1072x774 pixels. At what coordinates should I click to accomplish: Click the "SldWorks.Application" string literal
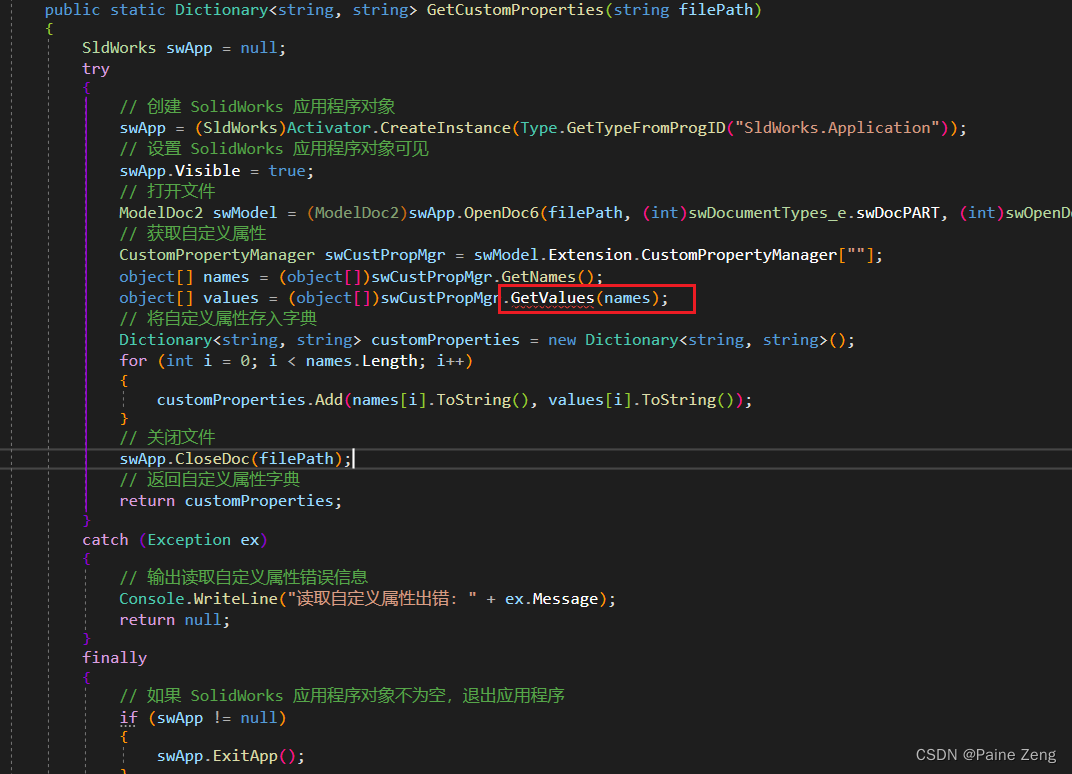pos(842,128)
